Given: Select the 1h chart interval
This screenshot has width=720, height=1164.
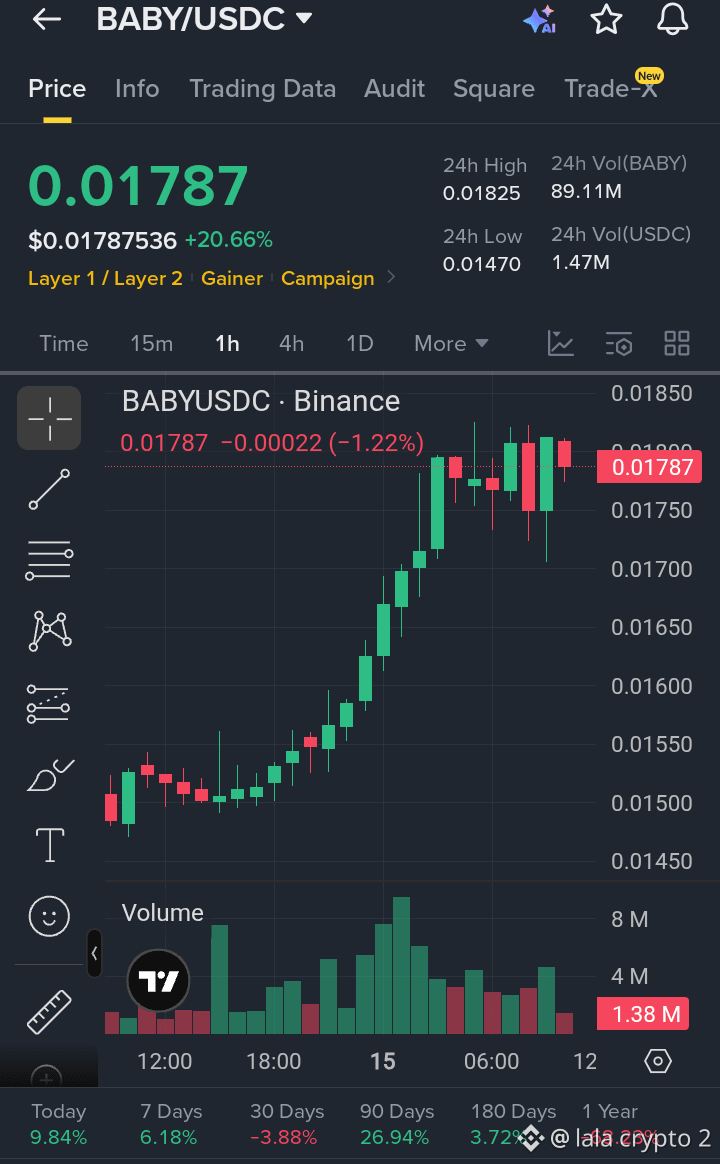Looking at the screenshot, I should pyautogui.click(x=227, y=344).
